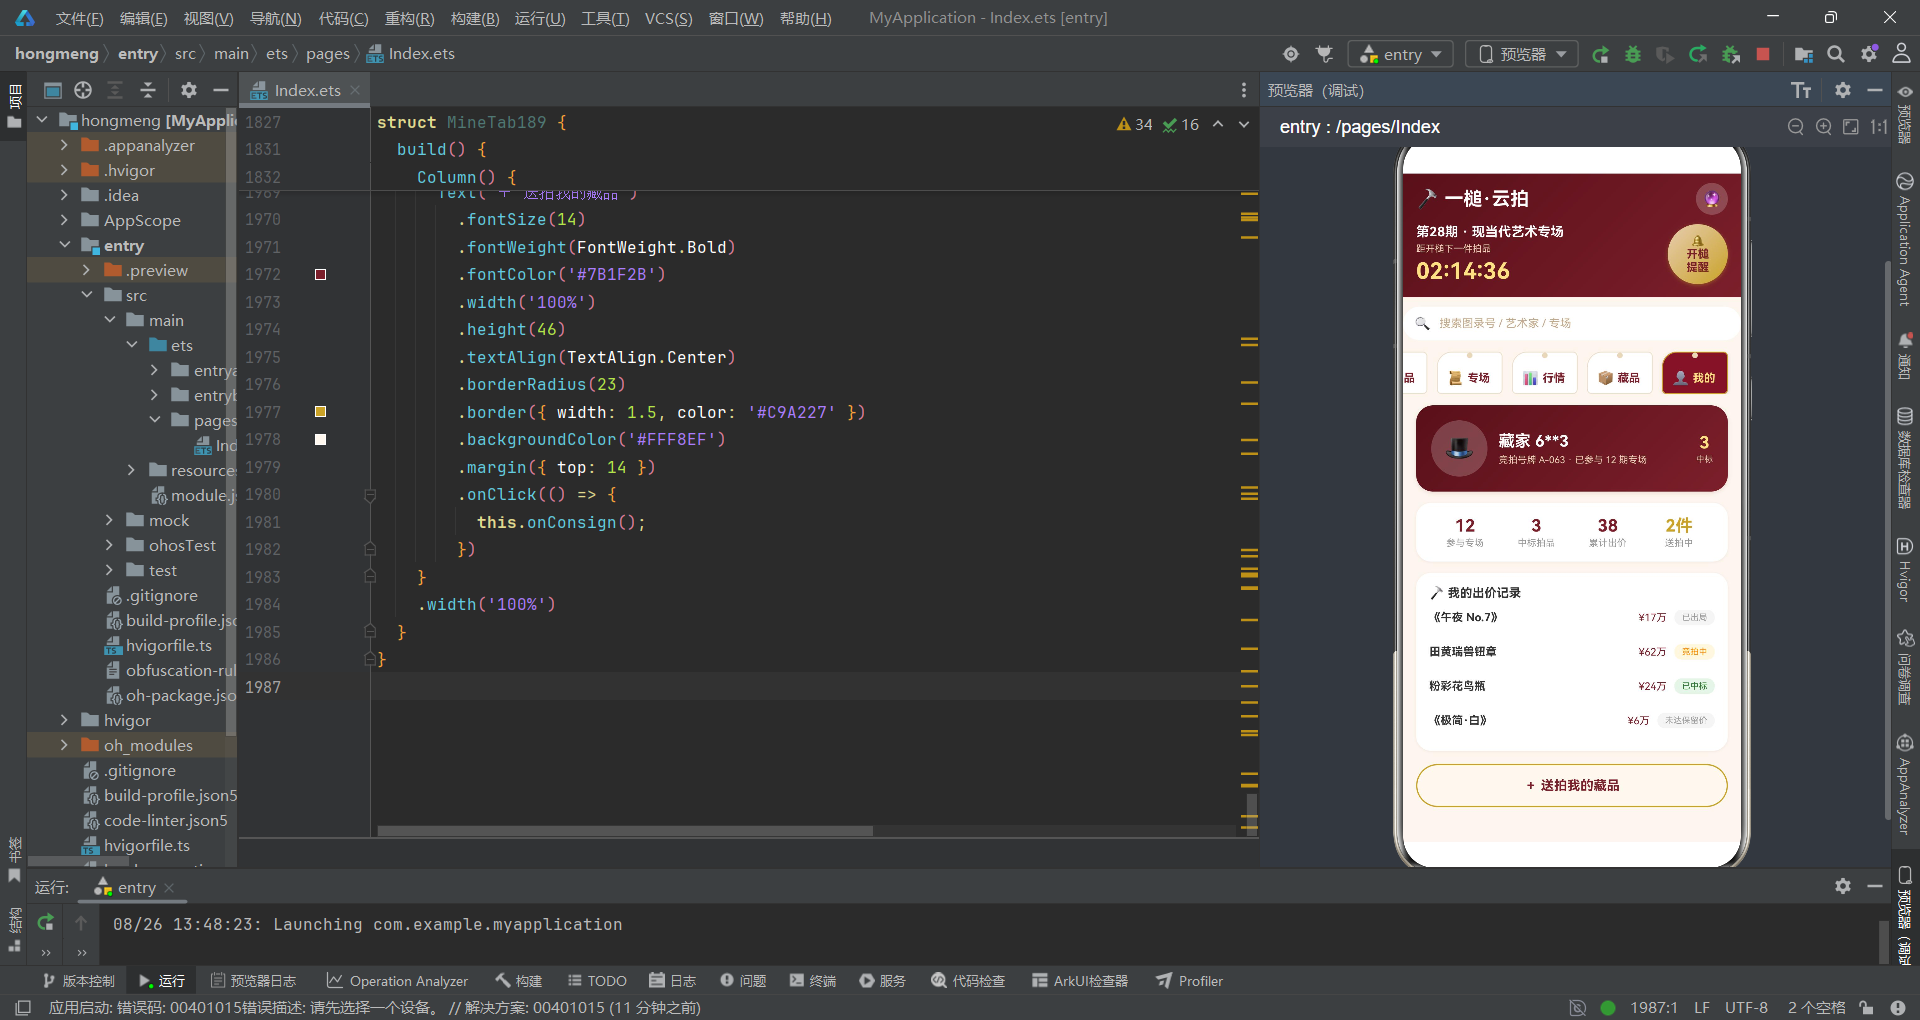Collapse all in project tree toolbar

148,90
